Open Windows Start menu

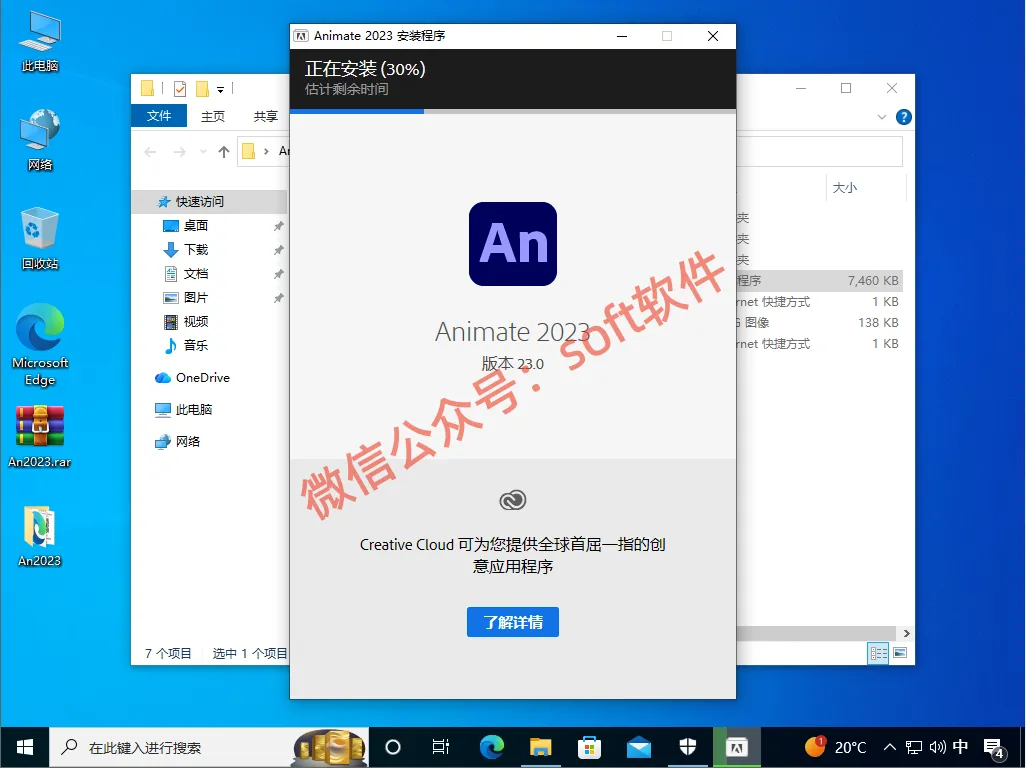25,746
